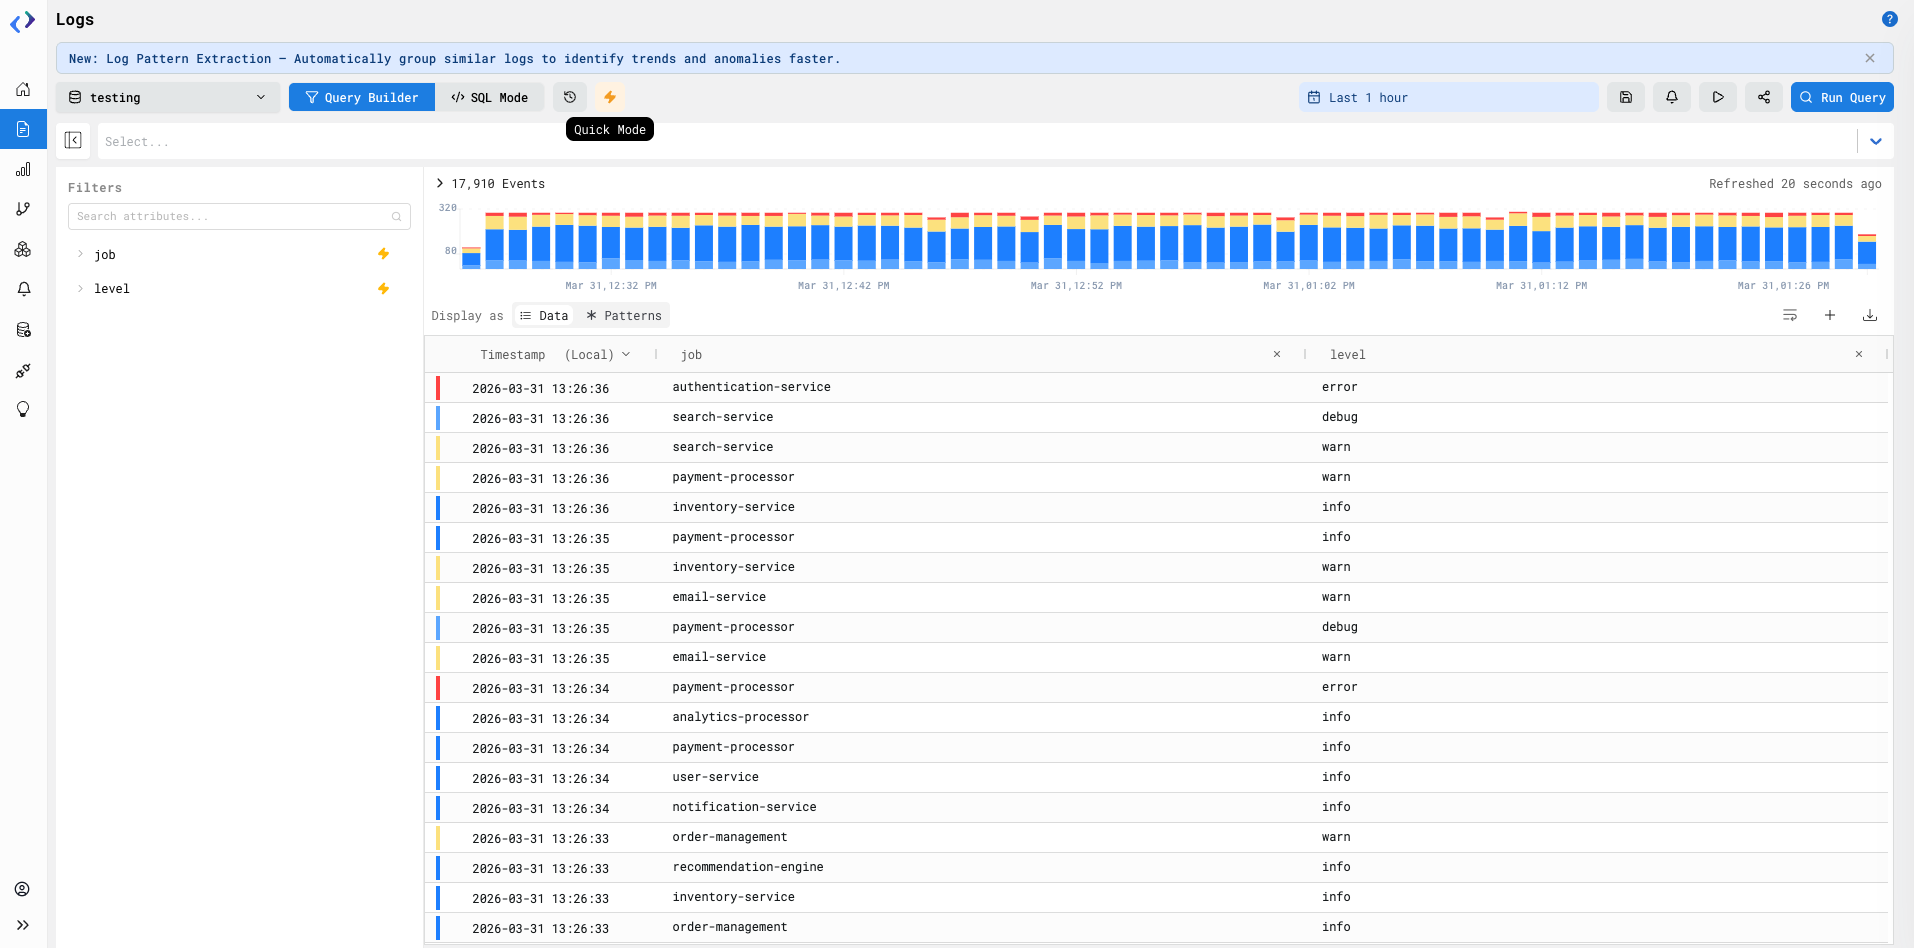Save the current query using the save icon
Image resolution: width=1914 pixels, height=948 pixels.
[x=1626, y=97]
